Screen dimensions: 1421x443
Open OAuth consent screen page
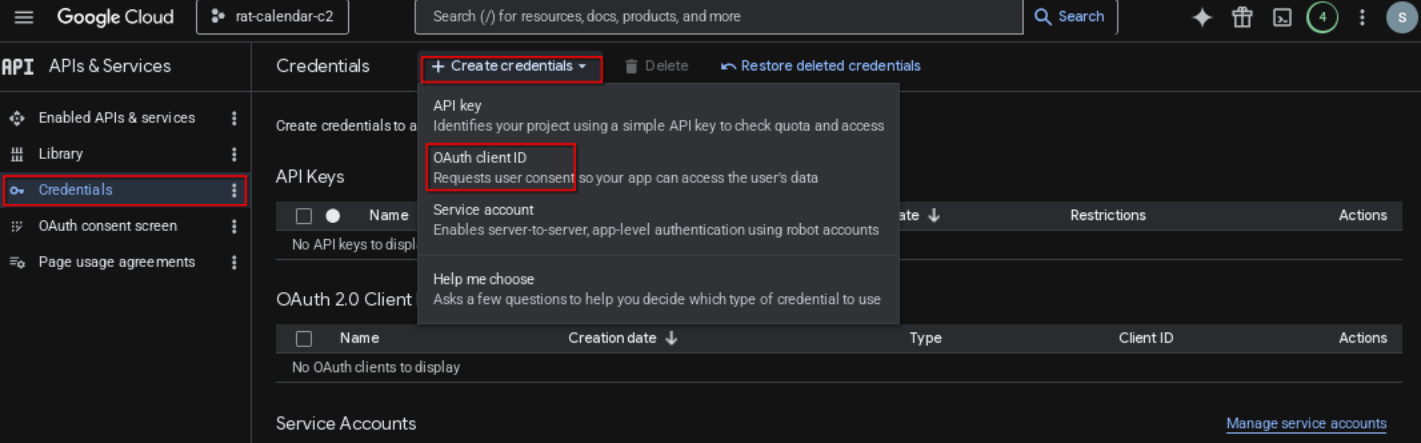[108, 226]
